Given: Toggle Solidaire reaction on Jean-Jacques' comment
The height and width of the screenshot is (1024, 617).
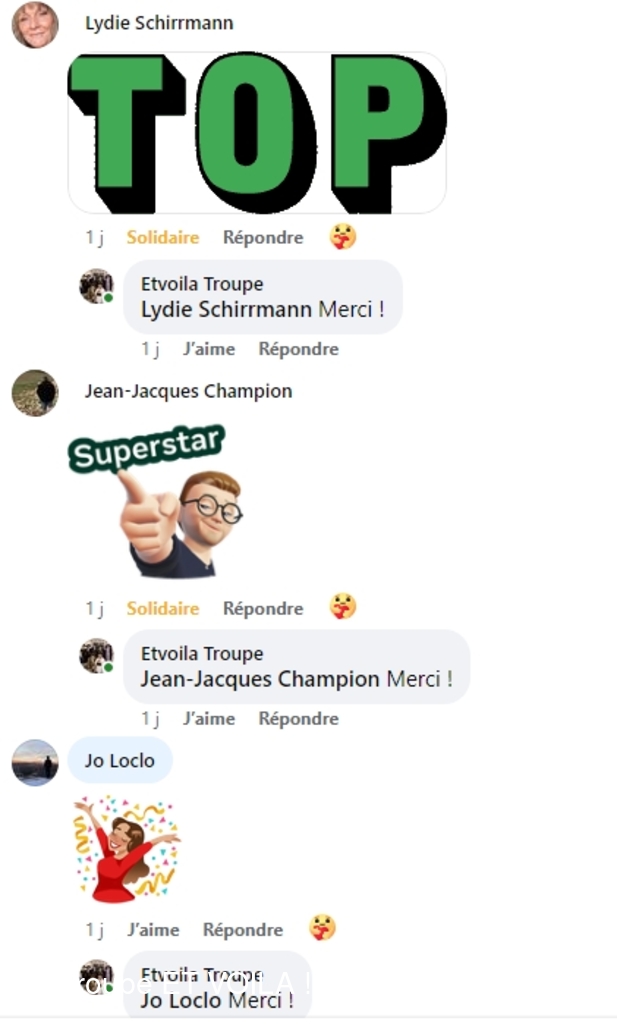Looking at the screenshot, I should [x=163, y=608].
